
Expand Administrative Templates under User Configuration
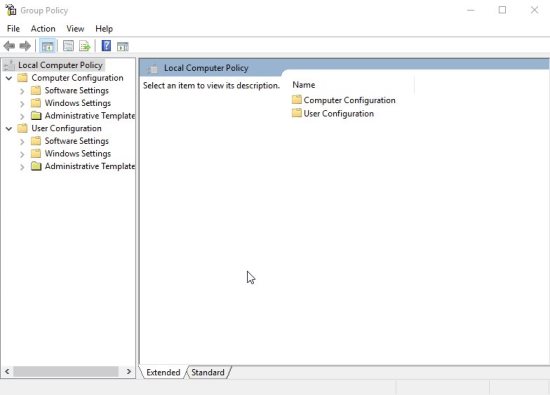point(22,167)
